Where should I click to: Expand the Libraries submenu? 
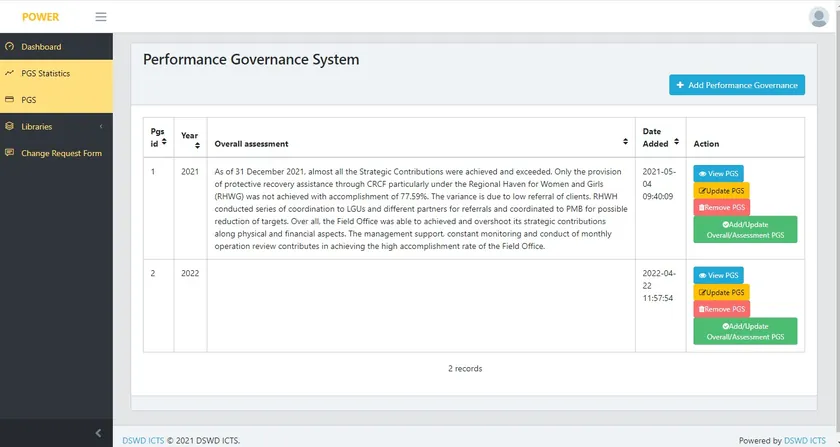click(x=56, y=126)
